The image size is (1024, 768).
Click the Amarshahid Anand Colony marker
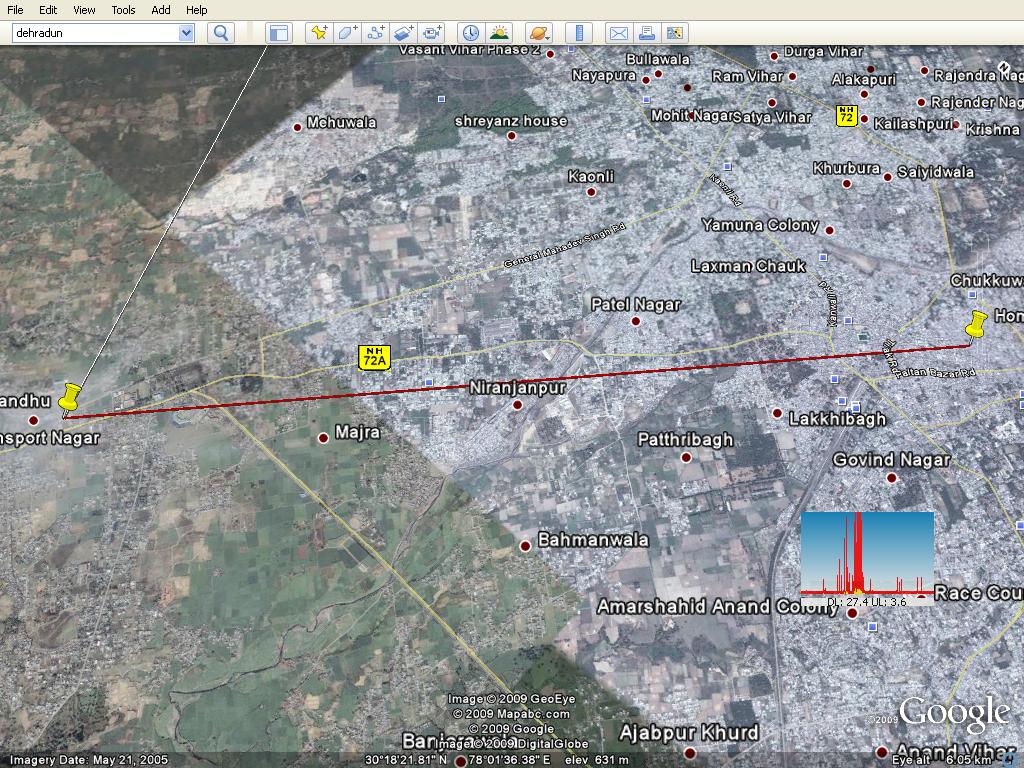(x=852, y=613)
